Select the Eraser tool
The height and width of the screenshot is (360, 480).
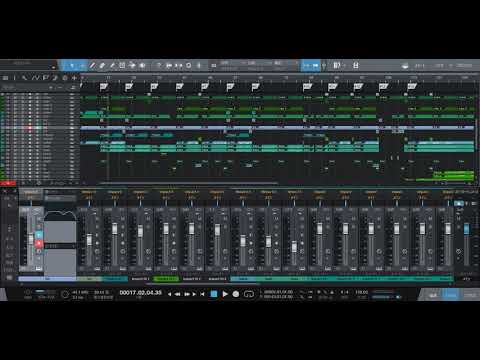pos(102,66)
